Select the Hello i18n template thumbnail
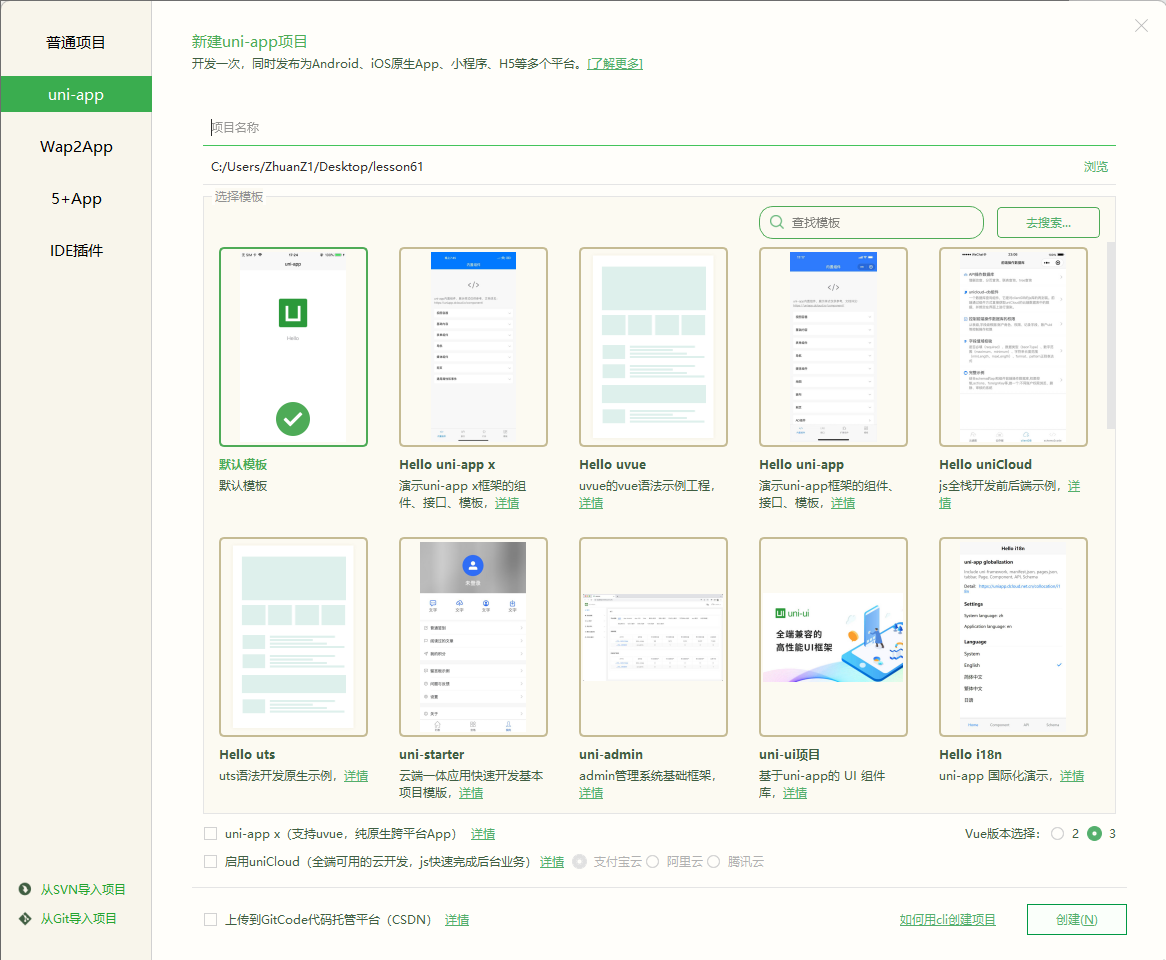Viewport: 1166px width, 960px height. [1013, 637]
